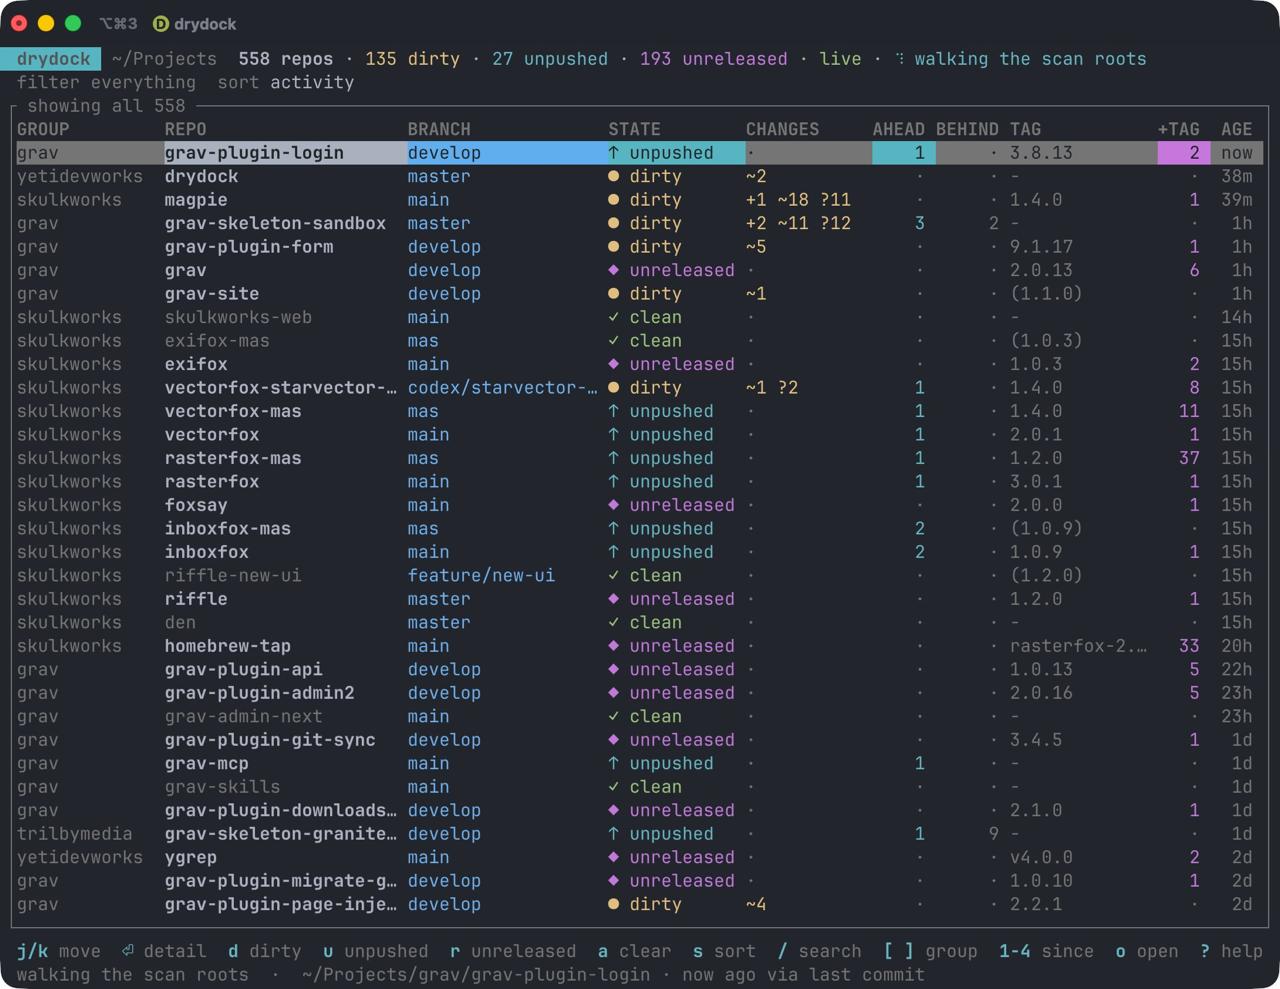Click the AGE column header
This screenshot has height=989, width=1280.
[x=1236, y=129]
